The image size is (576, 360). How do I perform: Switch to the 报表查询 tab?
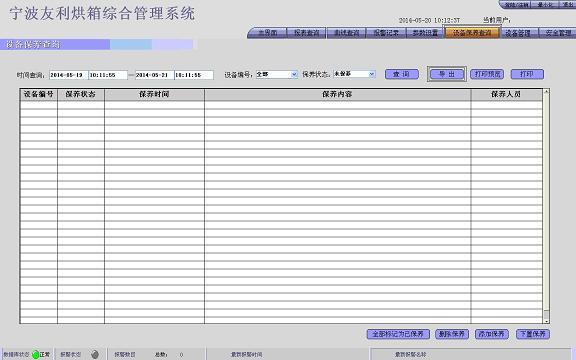click(306, 33)
